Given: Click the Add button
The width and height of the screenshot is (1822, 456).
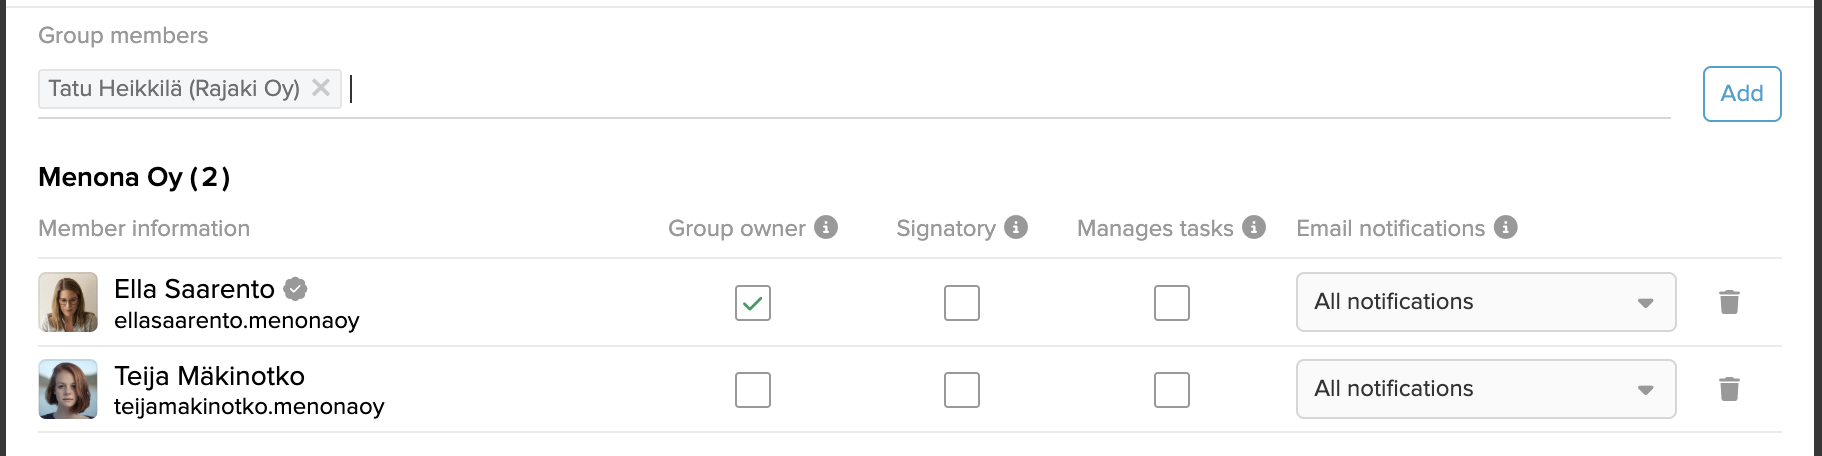Looking at the screenshot, I should pos(1742,94).
